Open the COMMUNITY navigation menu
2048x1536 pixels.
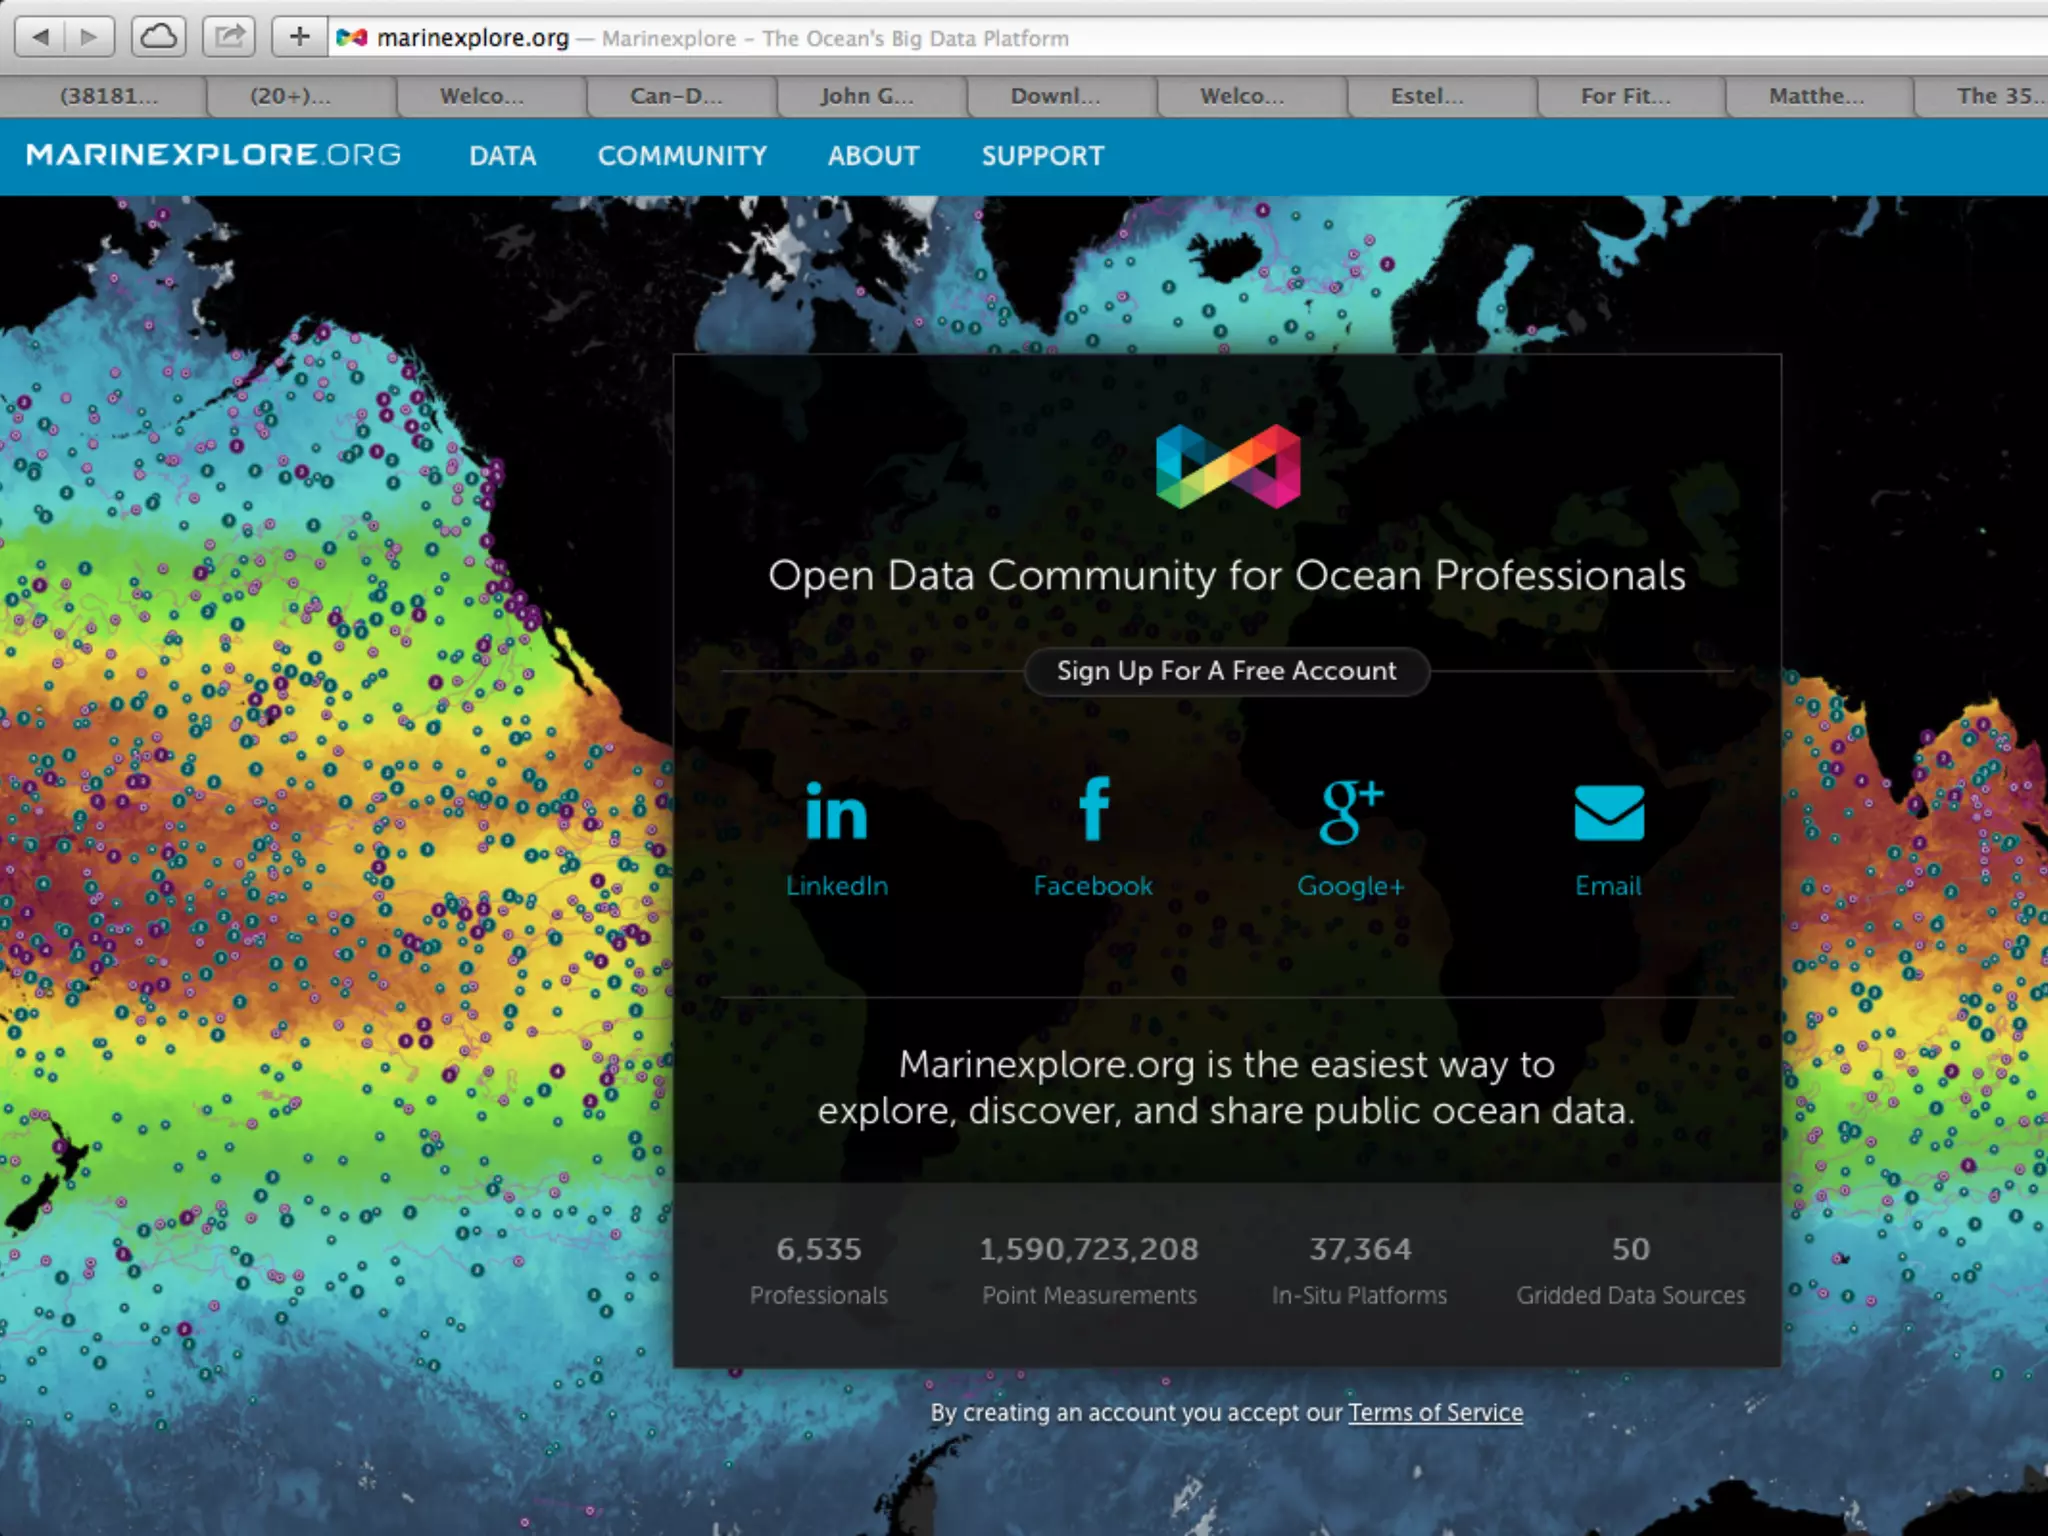[682, 156]
